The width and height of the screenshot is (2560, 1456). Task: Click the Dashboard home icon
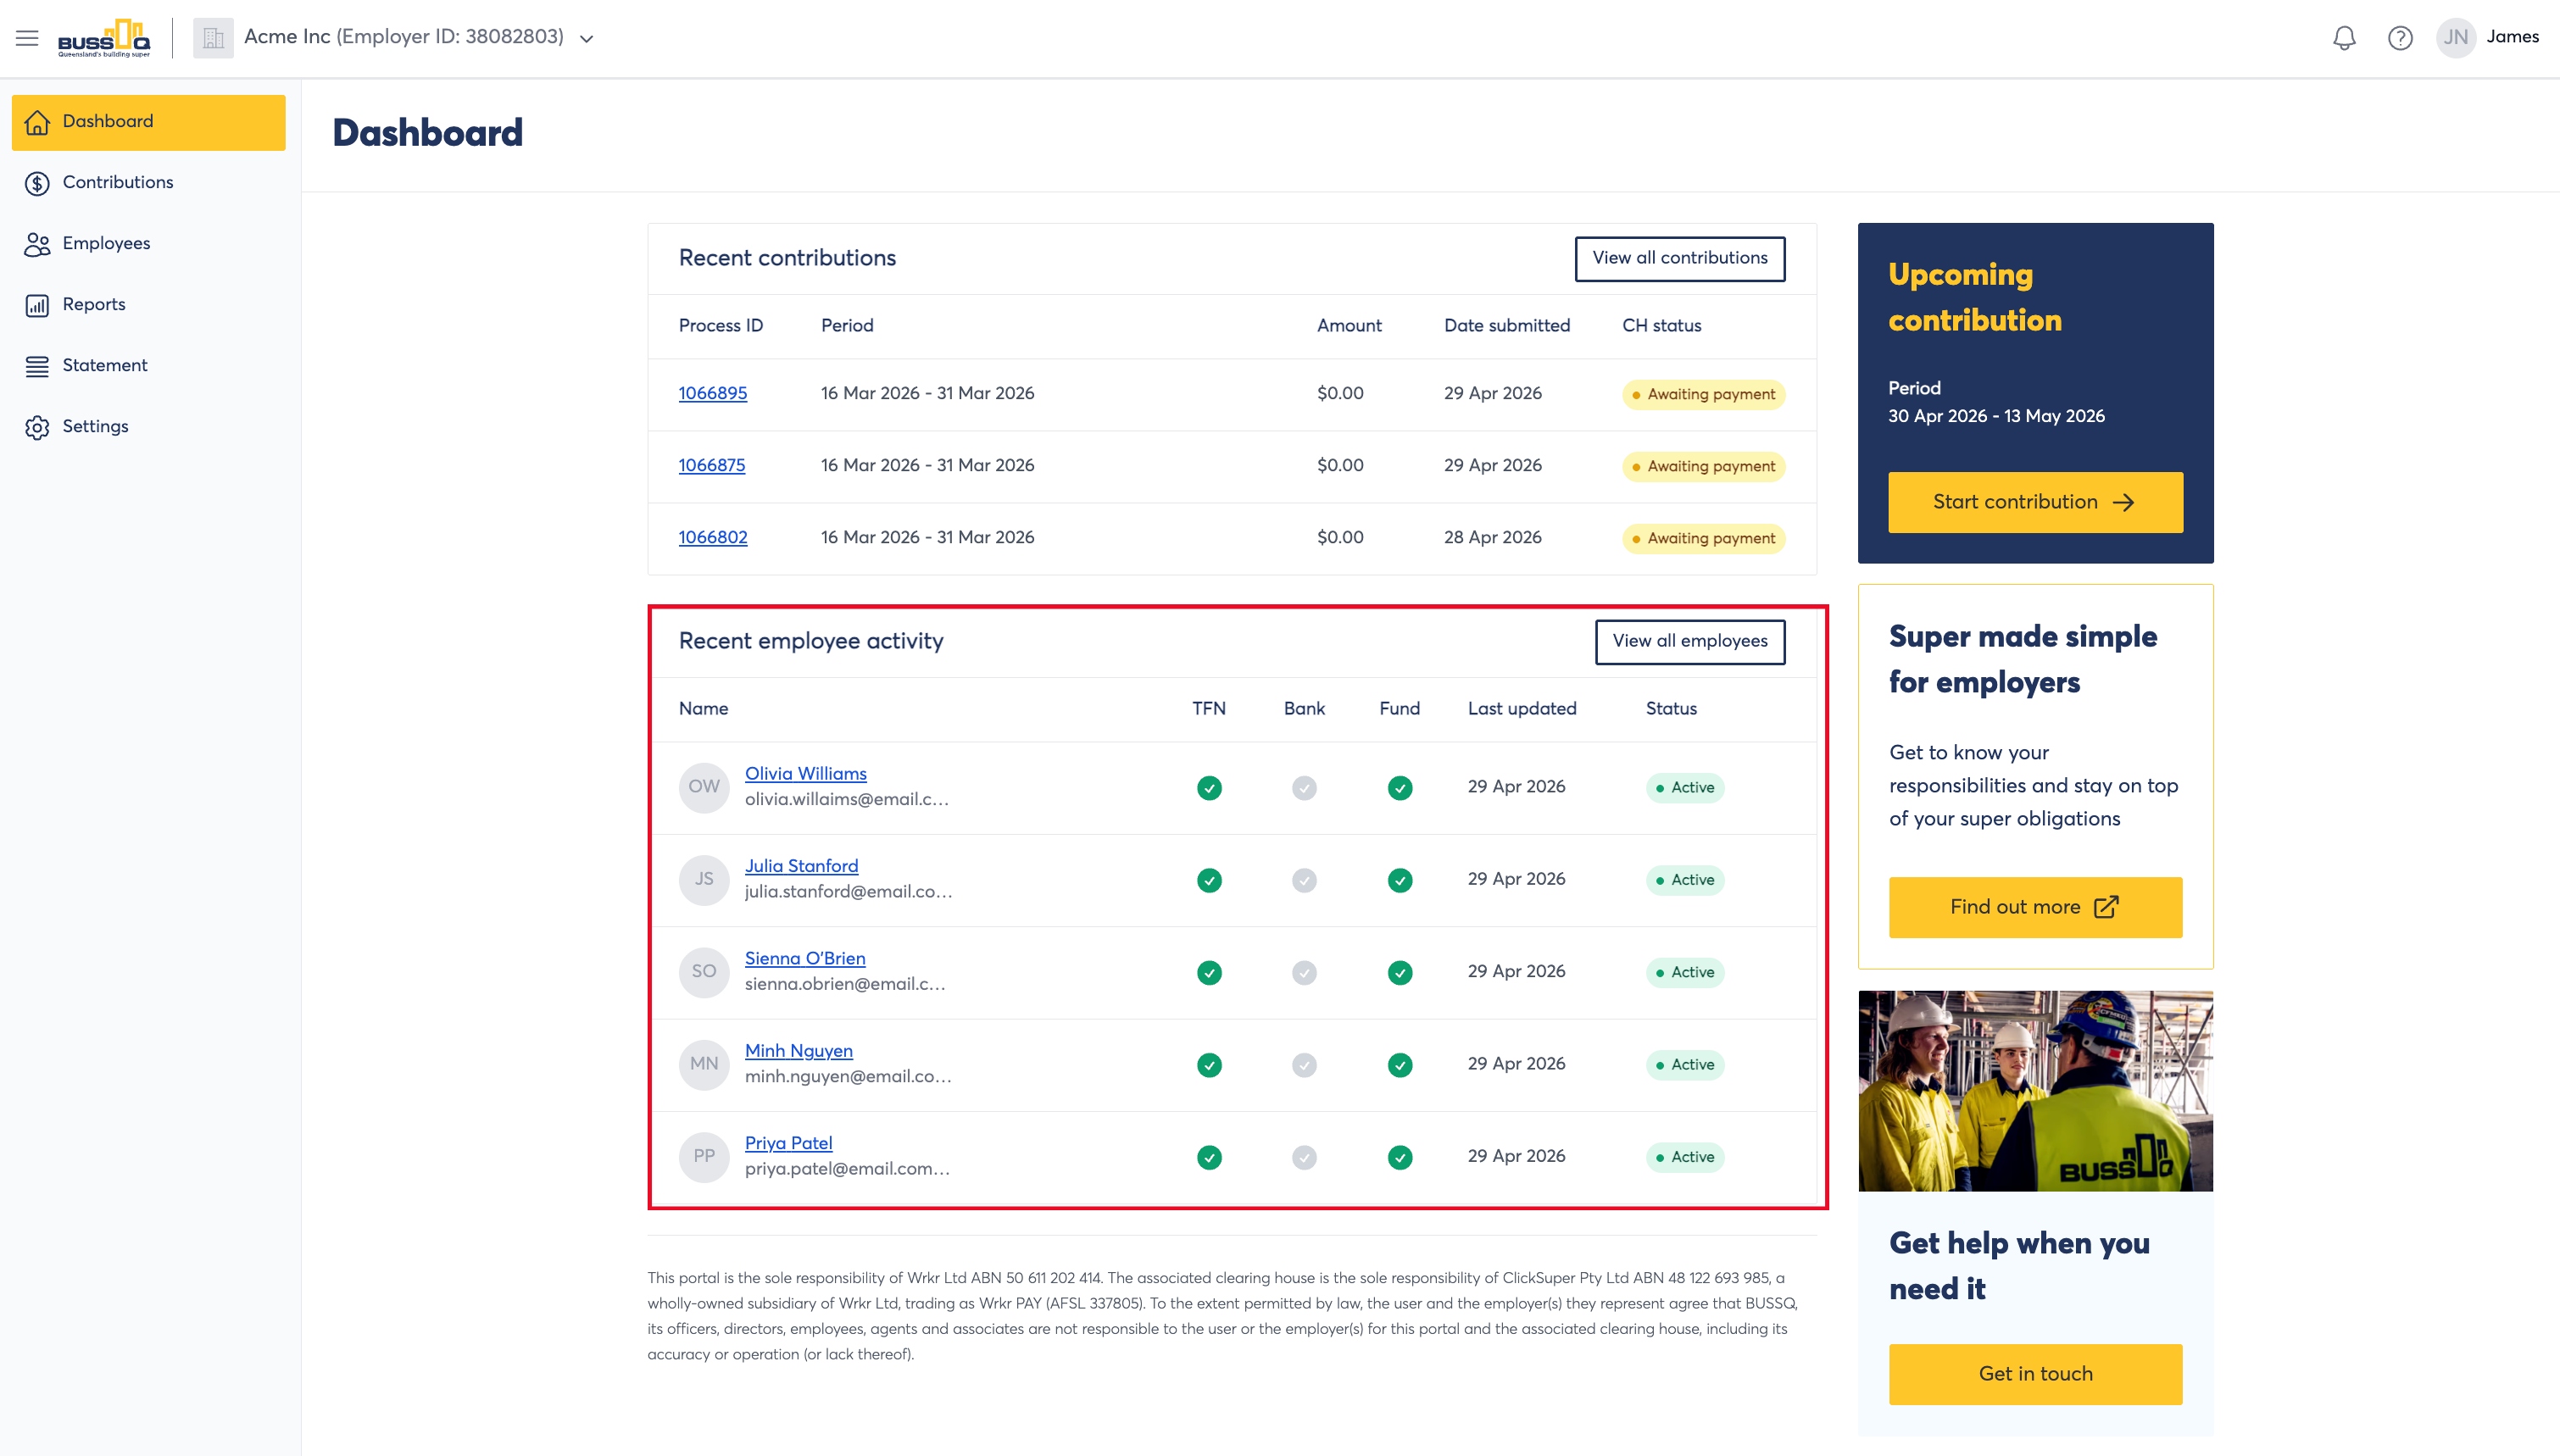coord(37,122)
